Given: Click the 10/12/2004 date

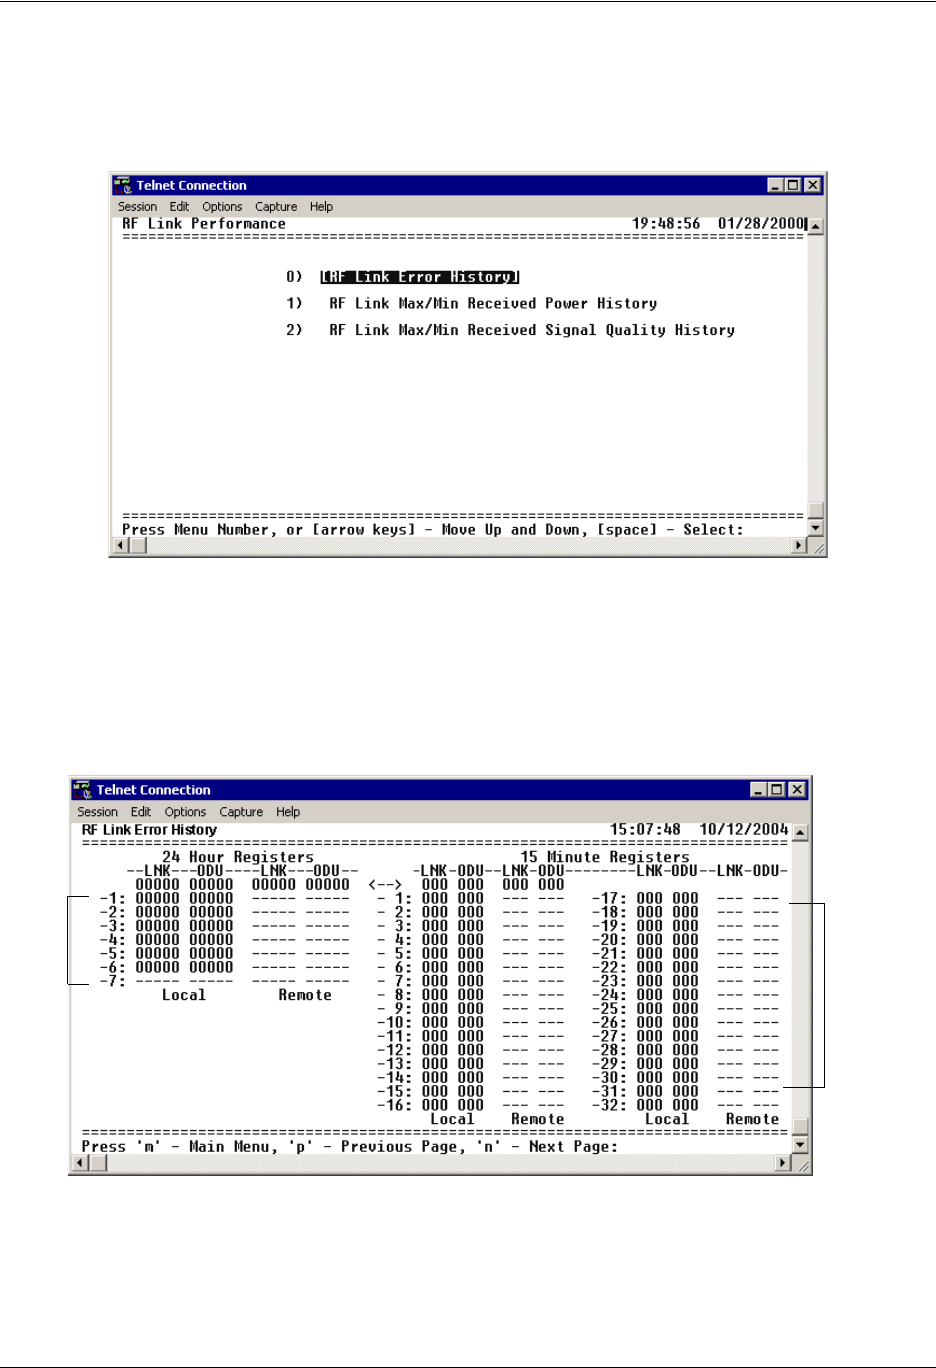Looking at the screenshot, I should (x=744, y=830).
